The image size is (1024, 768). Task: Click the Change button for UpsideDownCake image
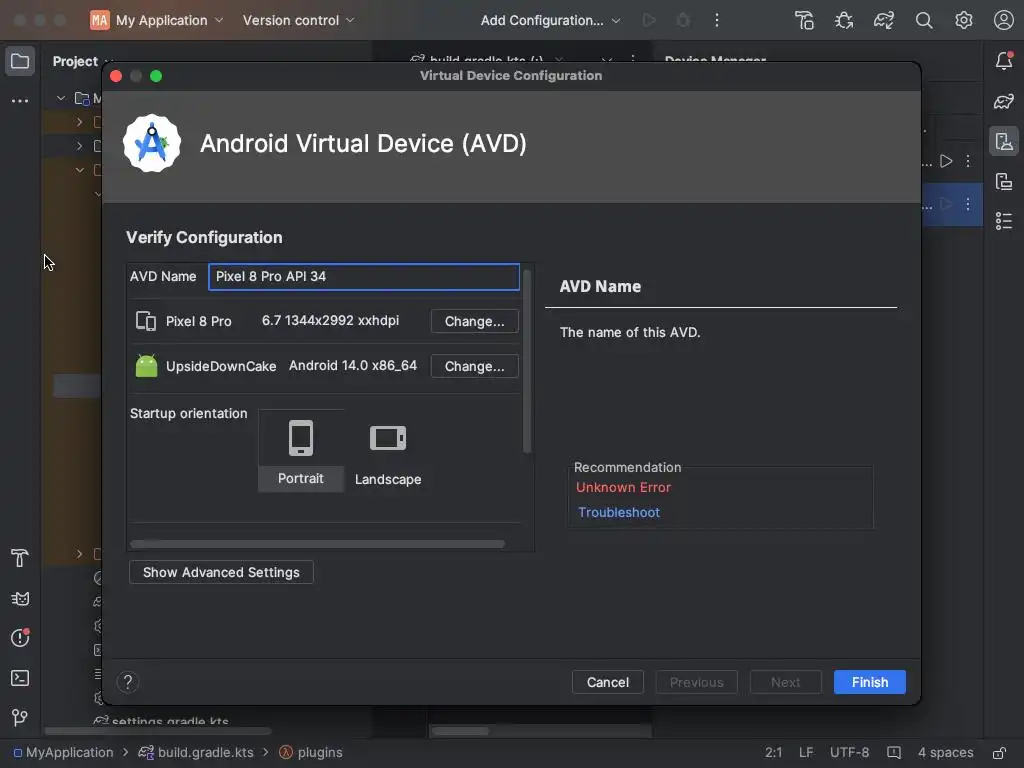(475, 366)
